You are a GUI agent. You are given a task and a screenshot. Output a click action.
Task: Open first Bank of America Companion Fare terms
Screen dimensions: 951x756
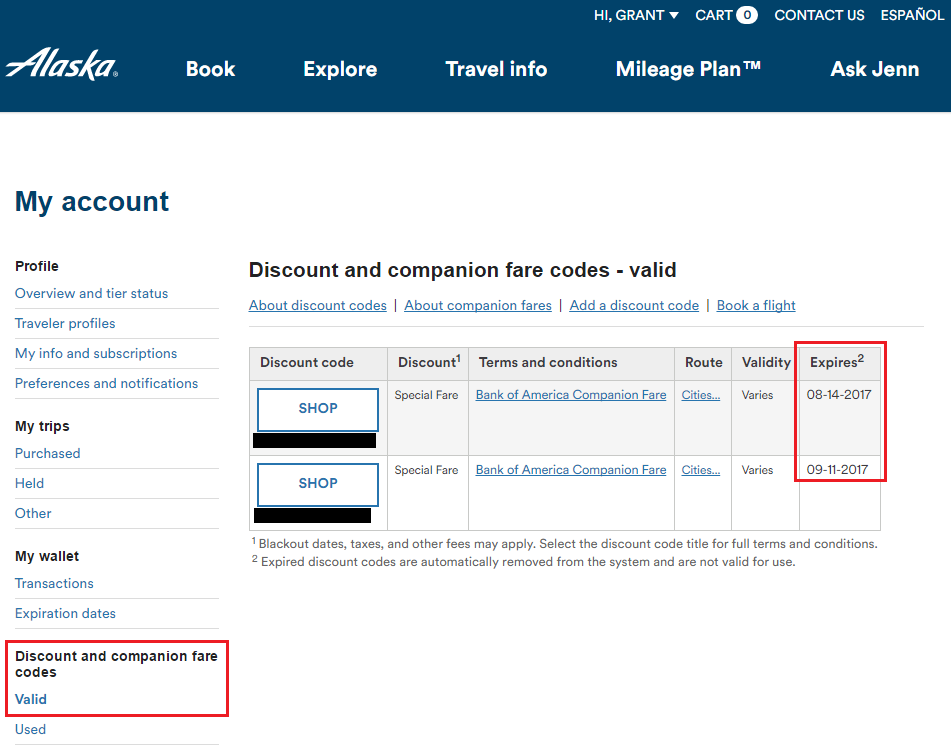[570, 395]
